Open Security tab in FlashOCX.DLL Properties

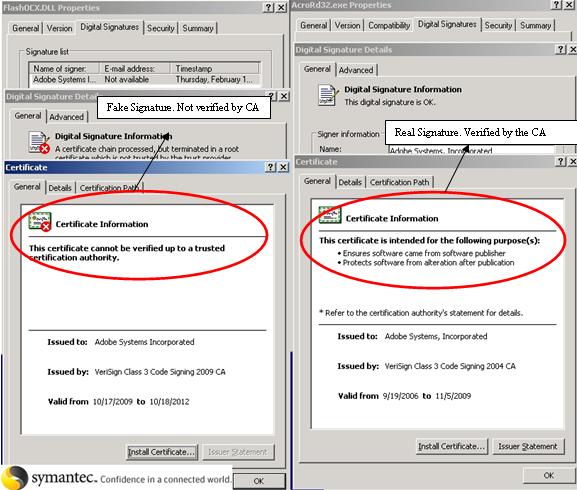click(160, 28)
